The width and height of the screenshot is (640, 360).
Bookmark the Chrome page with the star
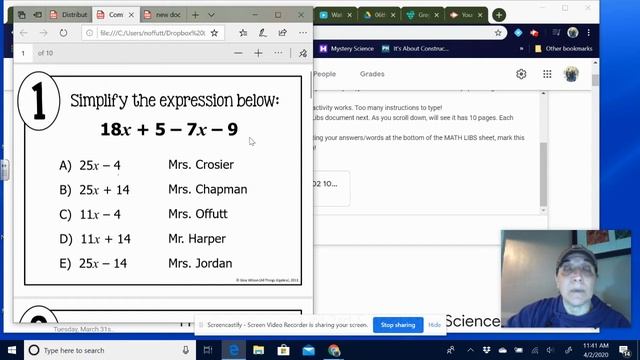pyautogui.click(x=498, y=33)
